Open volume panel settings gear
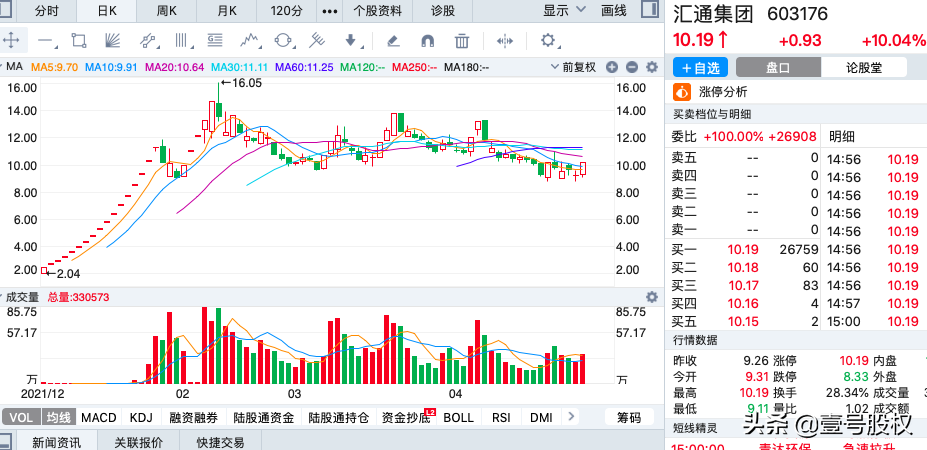 [x=652, y=297]
